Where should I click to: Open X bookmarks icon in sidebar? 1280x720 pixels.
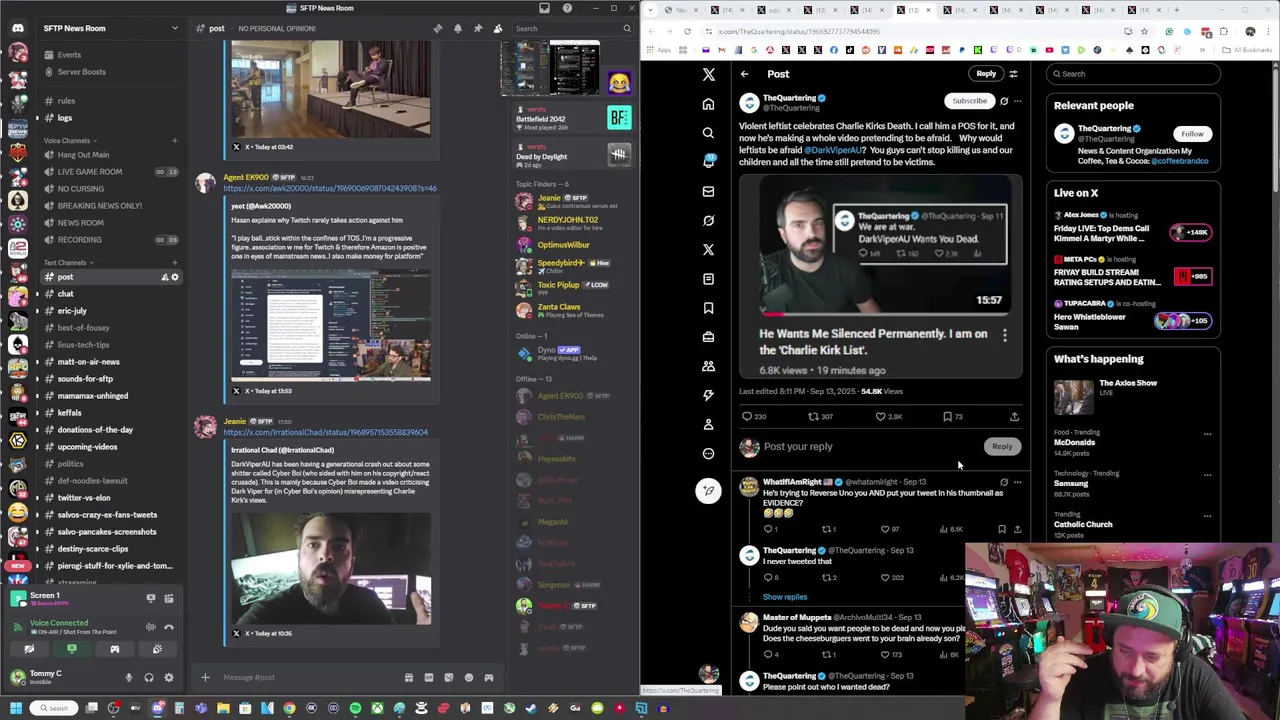point(708,308)
